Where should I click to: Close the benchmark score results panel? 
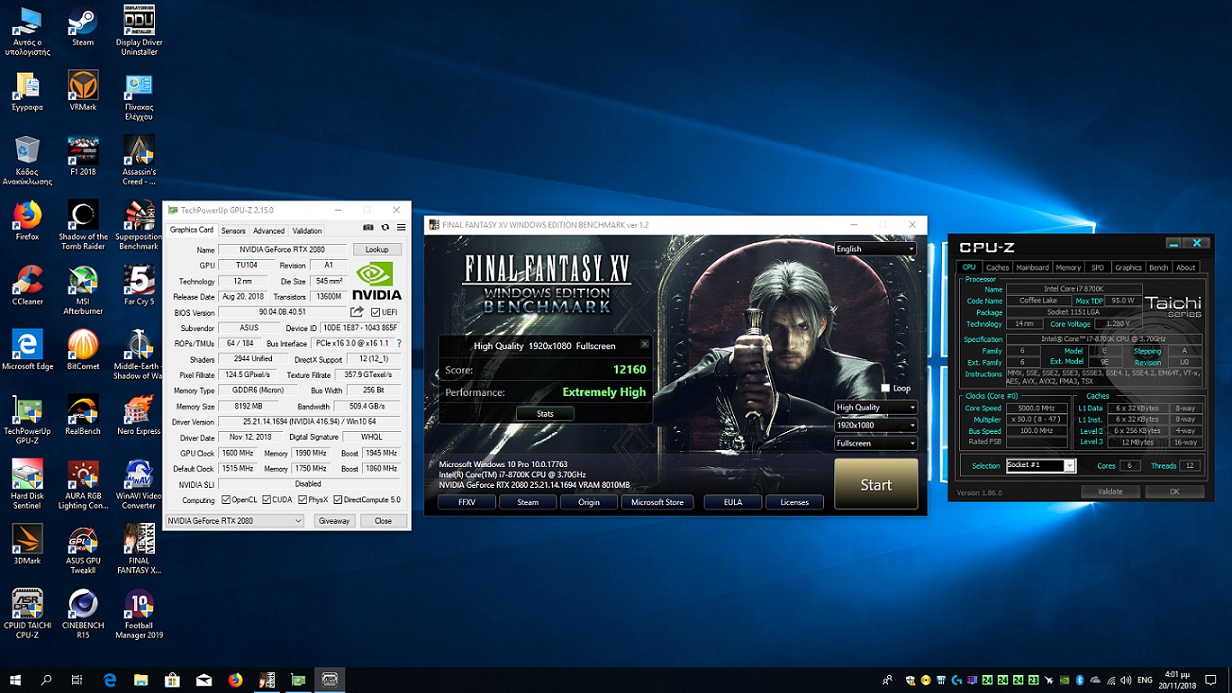pyautogui.click(x=644, y=344)
